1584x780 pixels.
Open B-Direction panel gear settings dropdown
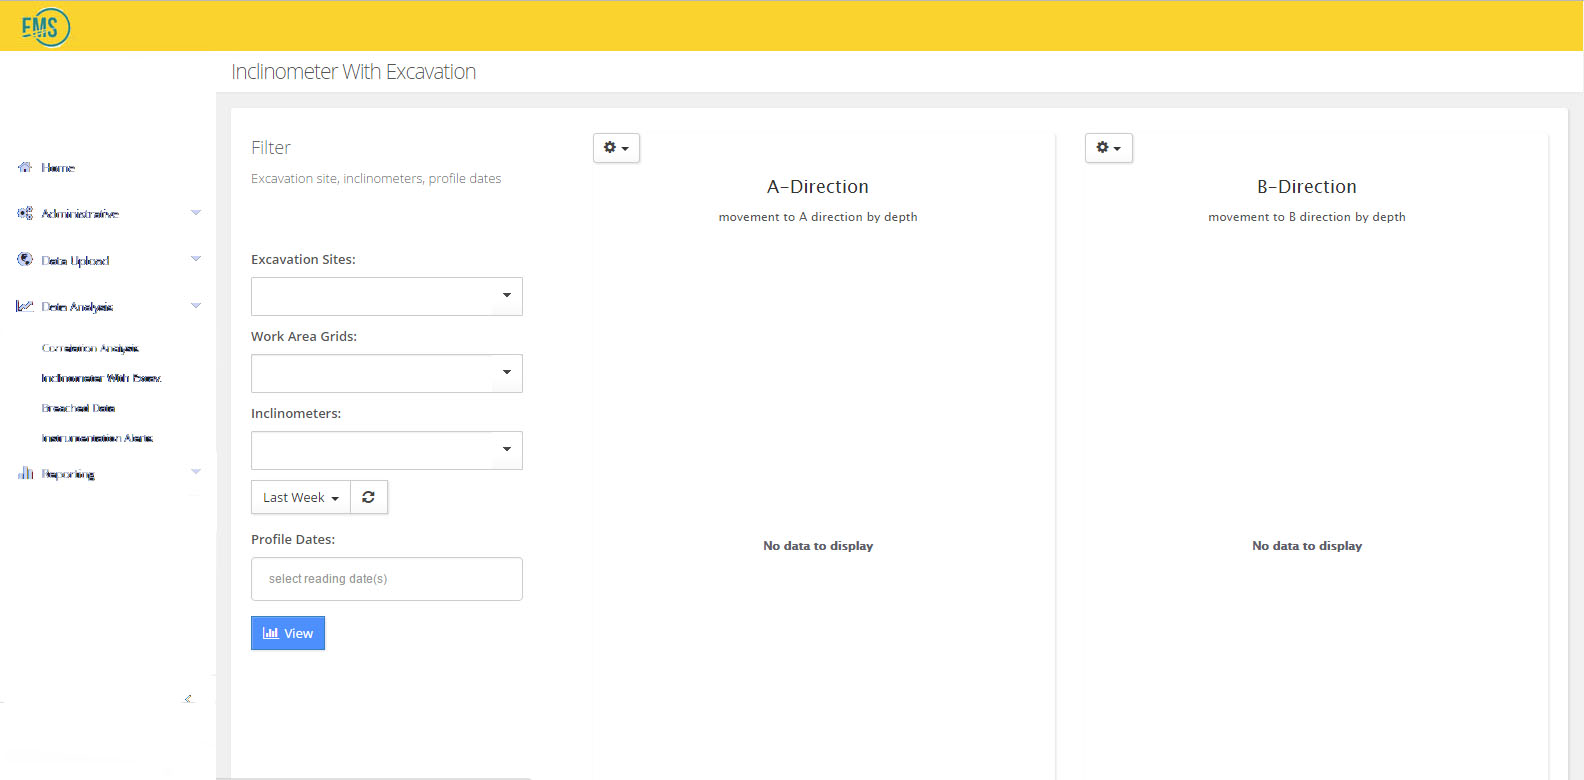coord(1109,148)
